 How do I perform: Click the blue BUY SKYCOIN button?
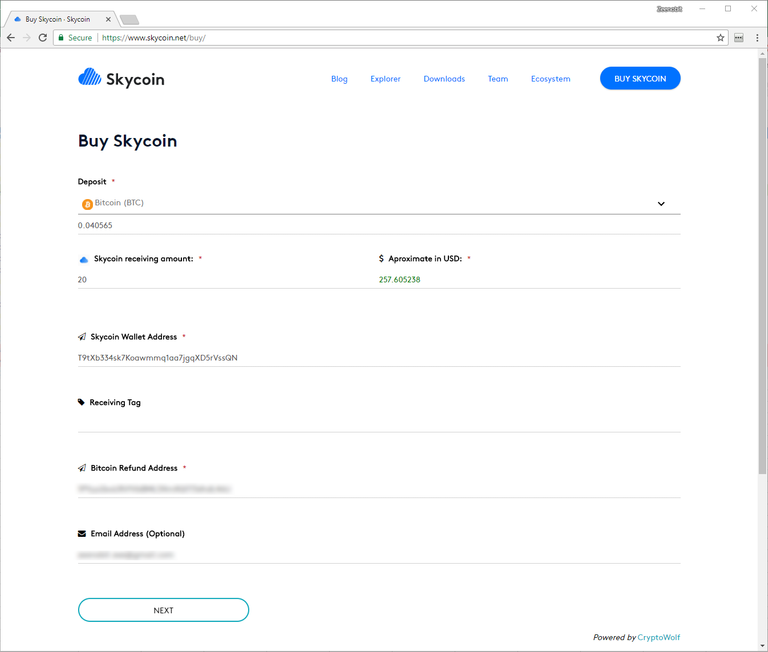point(640,78)
